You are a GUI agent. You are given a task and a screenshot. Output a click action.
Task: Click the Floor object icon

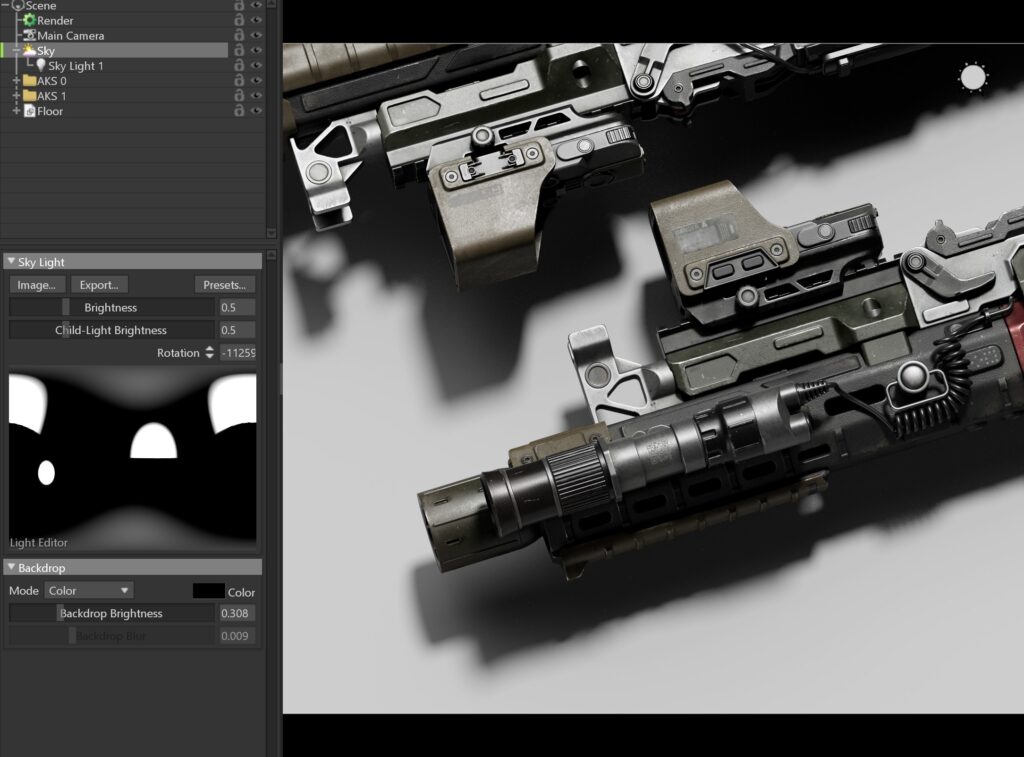tap(29, 111)
